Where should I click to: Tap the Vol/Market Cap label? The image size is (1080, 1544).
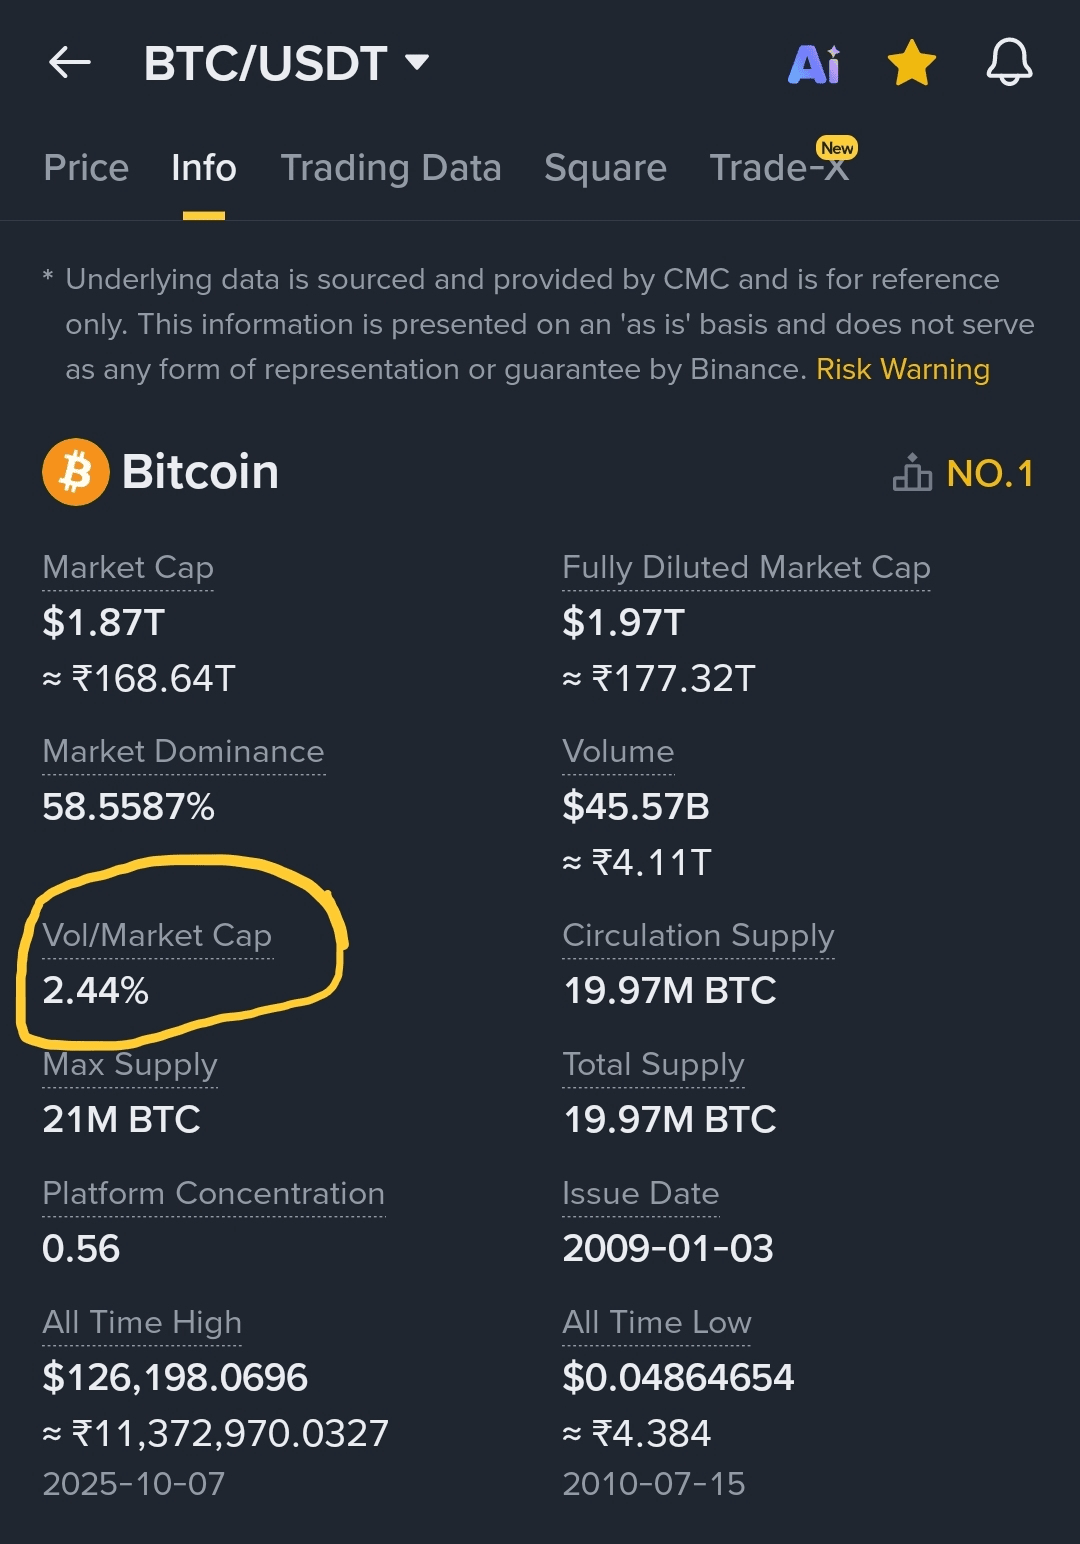coord(157,936)
